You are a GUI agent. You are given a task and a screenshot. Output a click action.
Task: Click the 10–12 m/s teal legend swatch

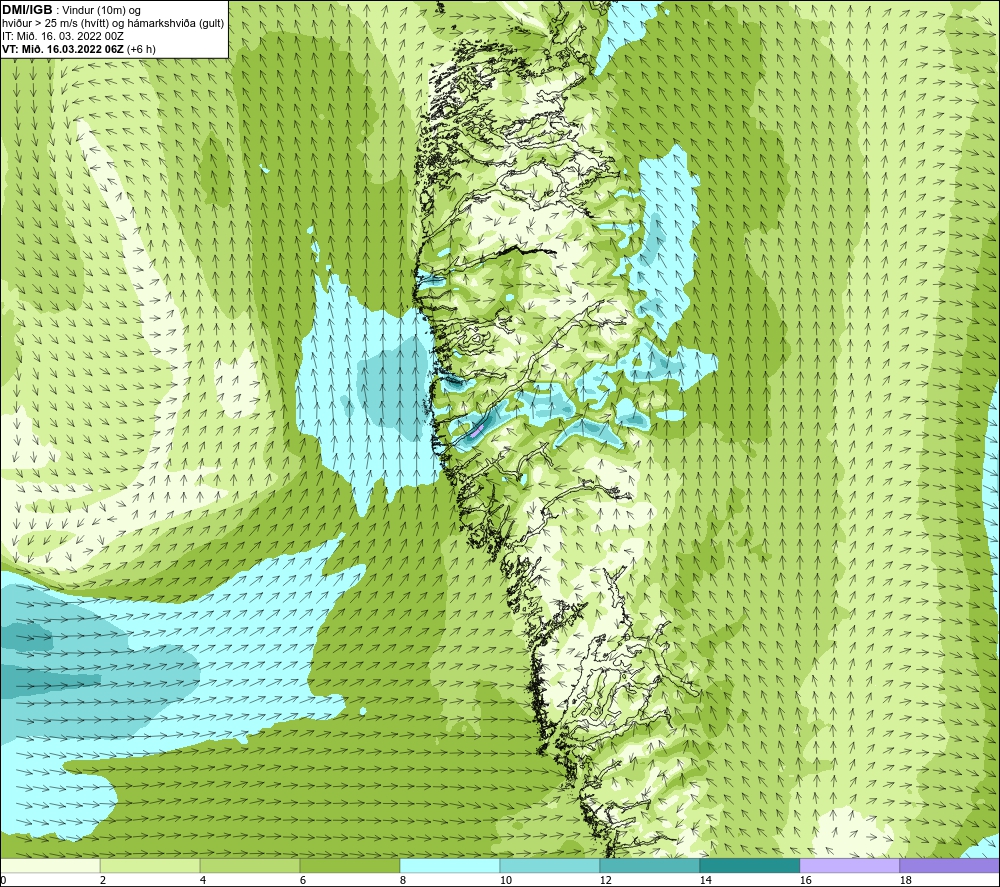pyautogui.click(x=550, y=865)
